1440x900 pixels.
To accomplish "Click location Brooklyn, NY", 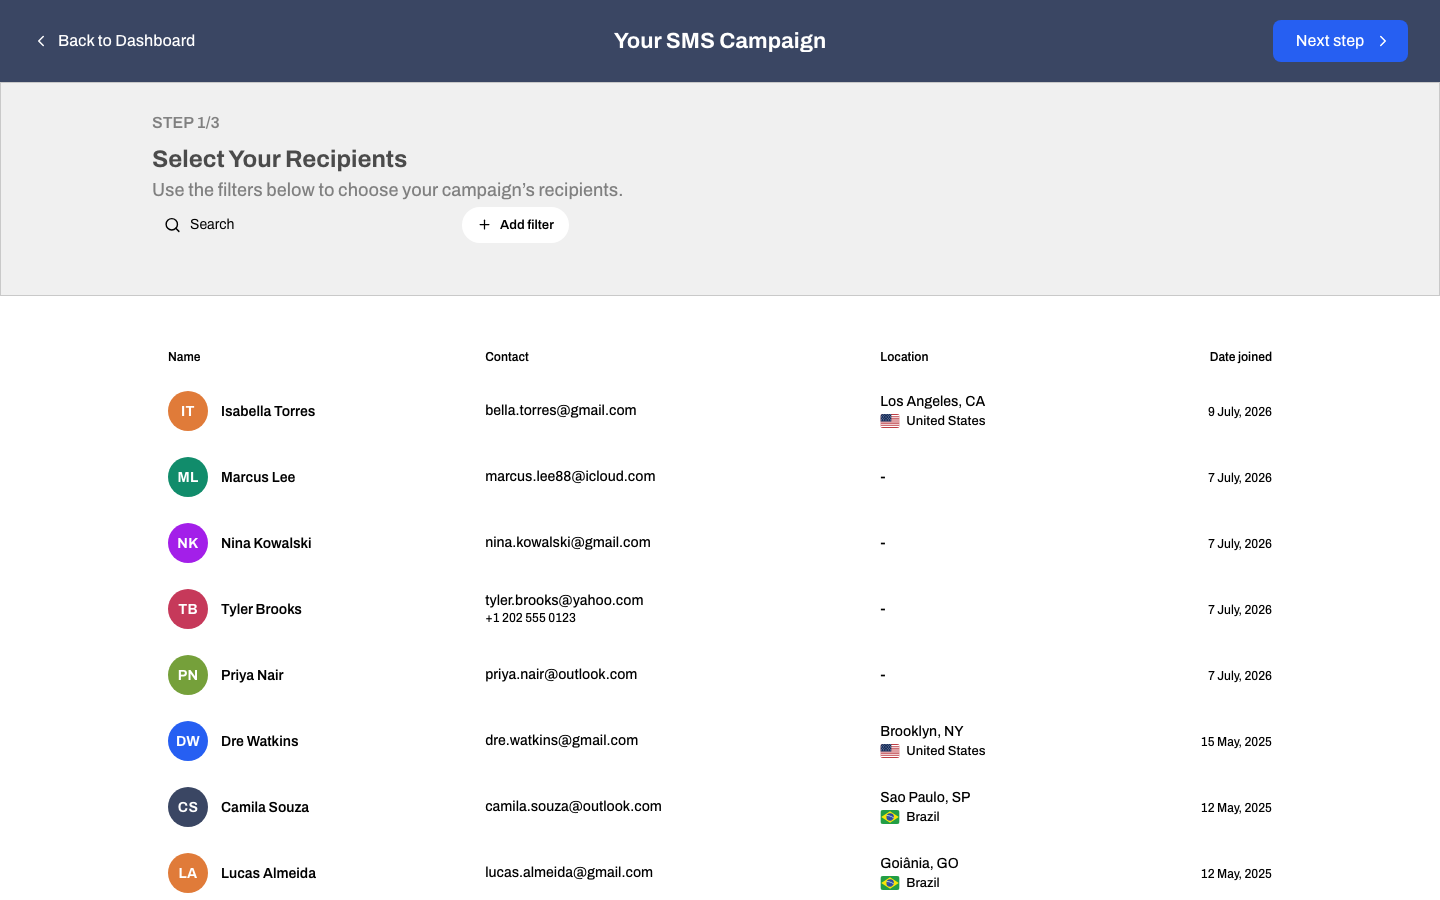I will tap(922, 731).
